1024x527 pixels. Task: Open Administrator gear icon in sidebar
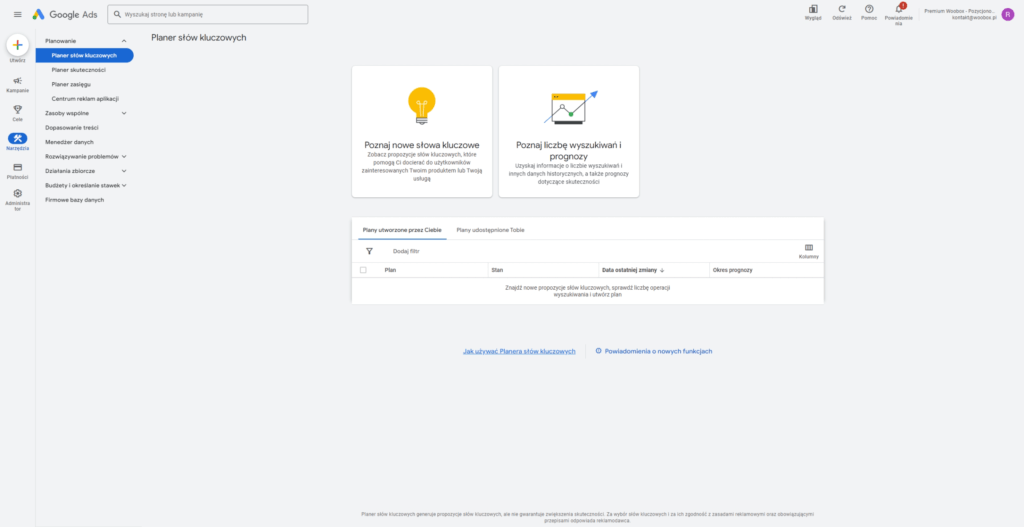(x=17, y=194)
